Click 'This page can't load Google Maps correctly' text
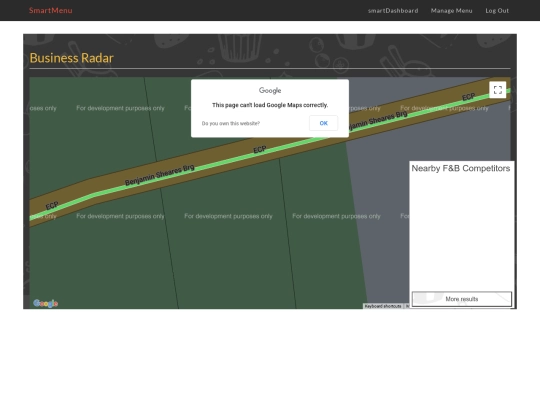This screenshot has width=540, height=405. [x=270, y=105]
